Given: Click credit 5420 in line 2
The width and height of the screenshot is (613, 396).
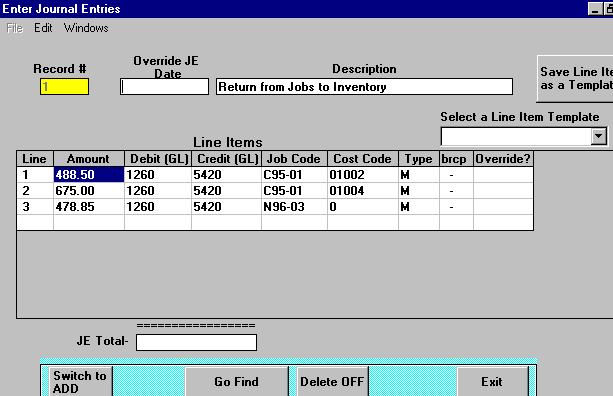Looking at the screenshot, I should [227, 191].
